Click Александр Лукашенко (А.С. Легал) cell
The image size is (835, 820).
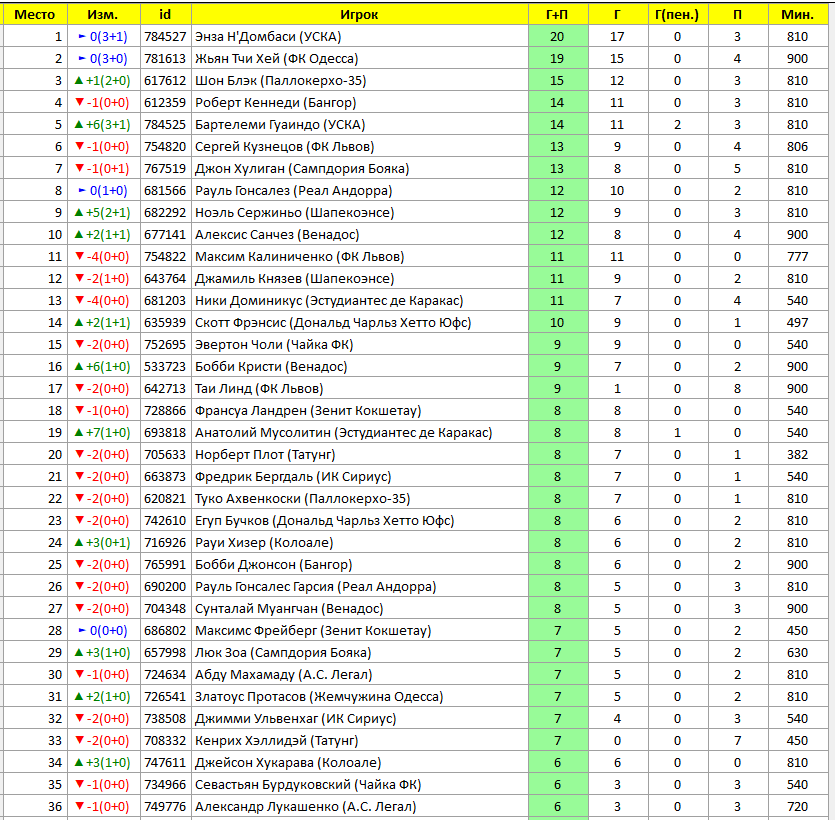[x=359, y=807]
